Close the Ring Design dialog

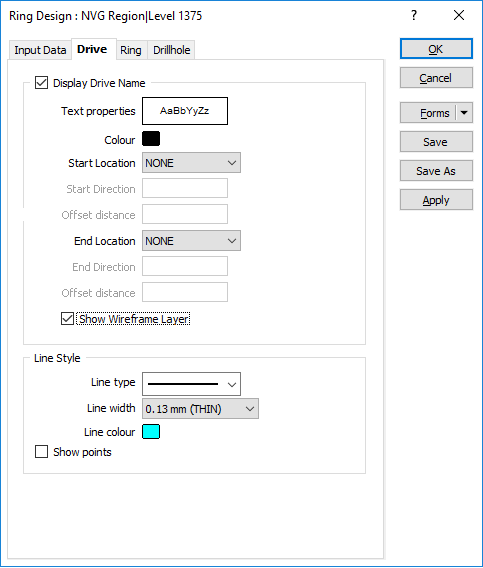(x=459, y=16)
